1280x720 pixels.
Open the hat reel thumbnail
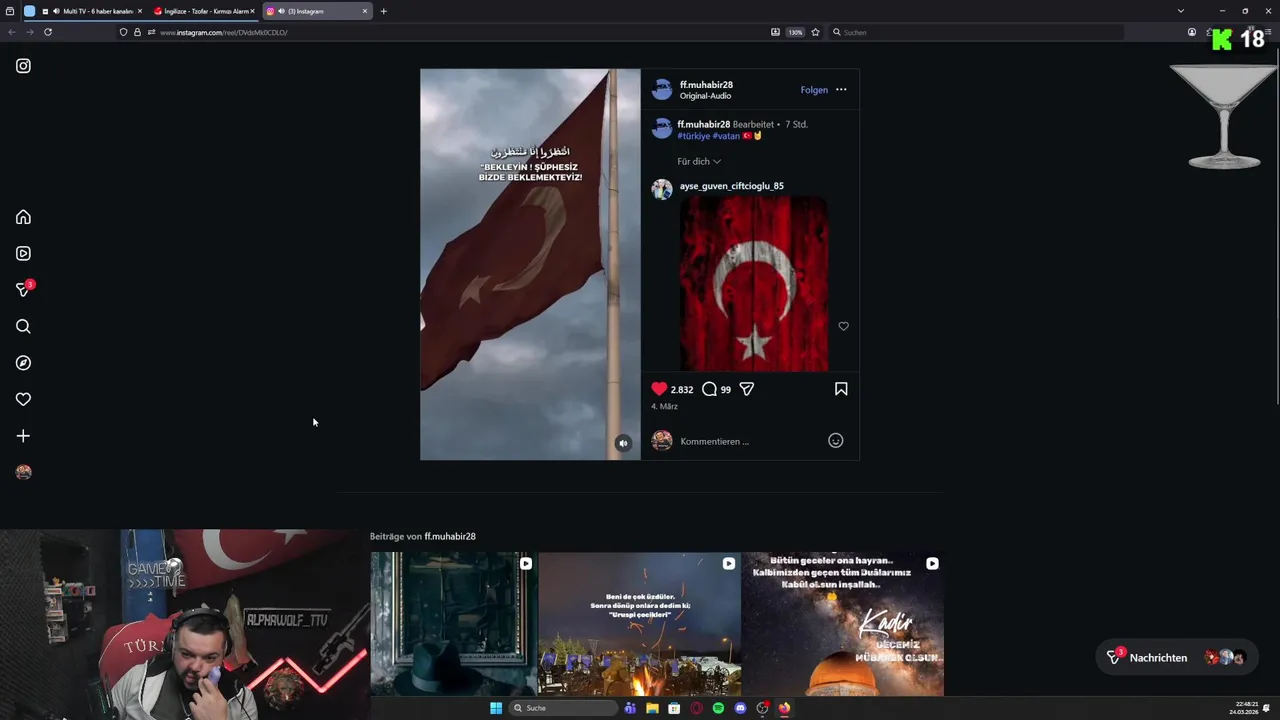click(454, 624)
